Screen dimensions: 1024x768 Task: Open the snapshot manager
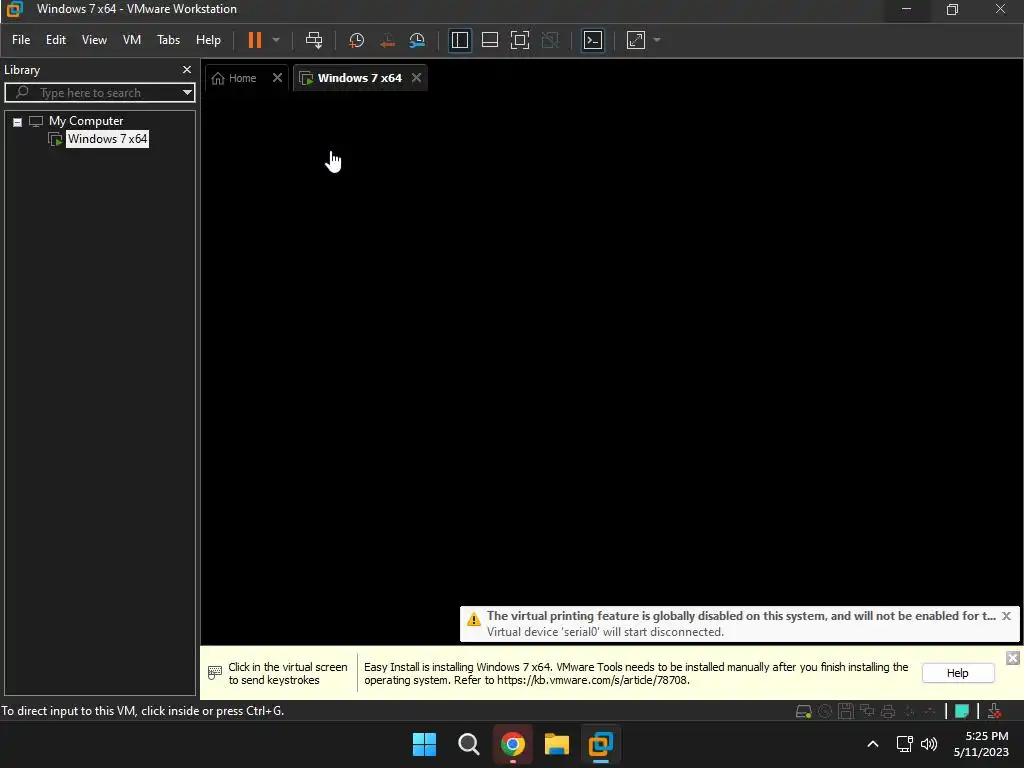point(417,40)
